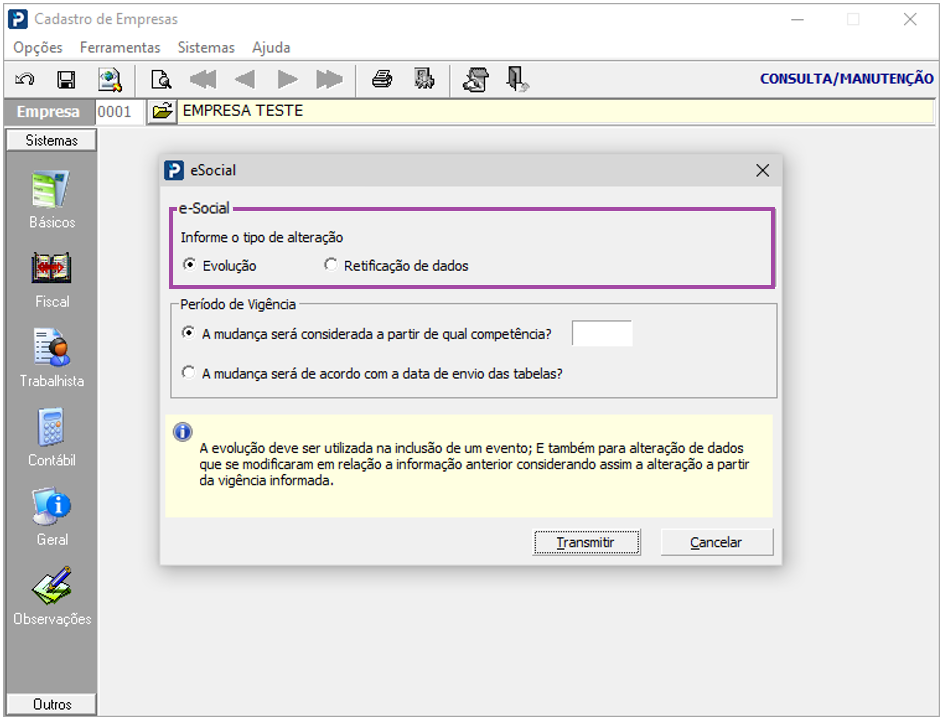The image size is (944, 720).
Task: Click the CONSULTA/MANUTENÇÃO mode label
Action: click(846, 79)
